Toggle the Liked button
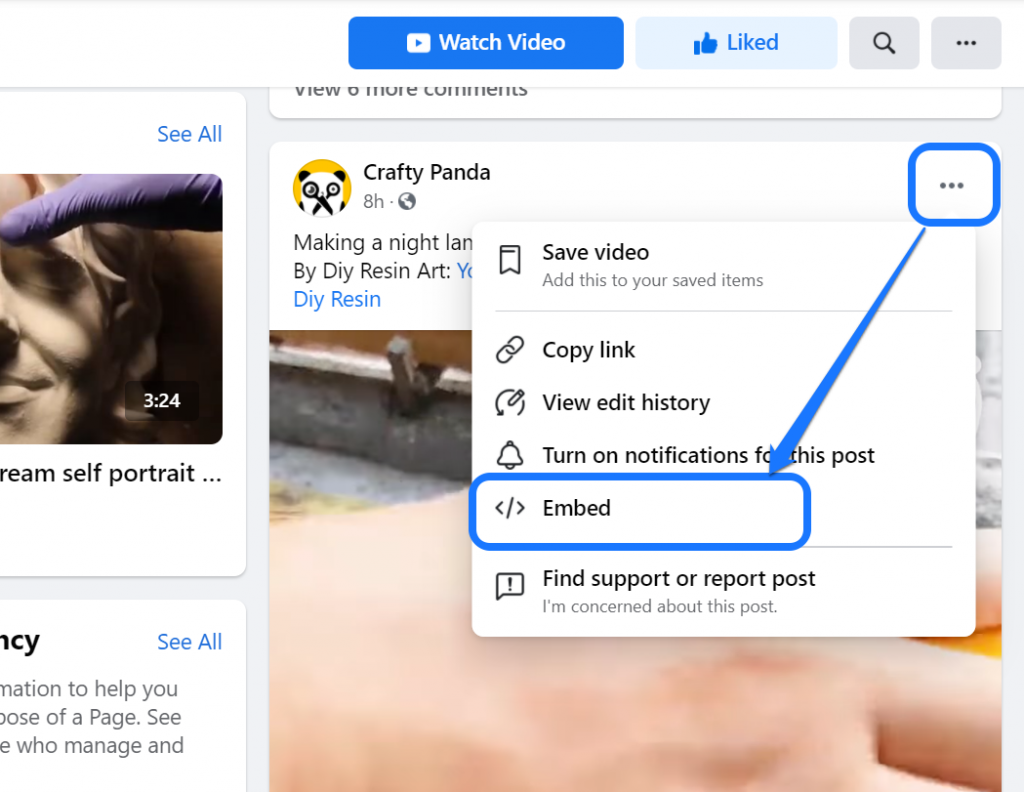Image resolution: width=1024 pixels, height=792 pixels. point(736,43)
